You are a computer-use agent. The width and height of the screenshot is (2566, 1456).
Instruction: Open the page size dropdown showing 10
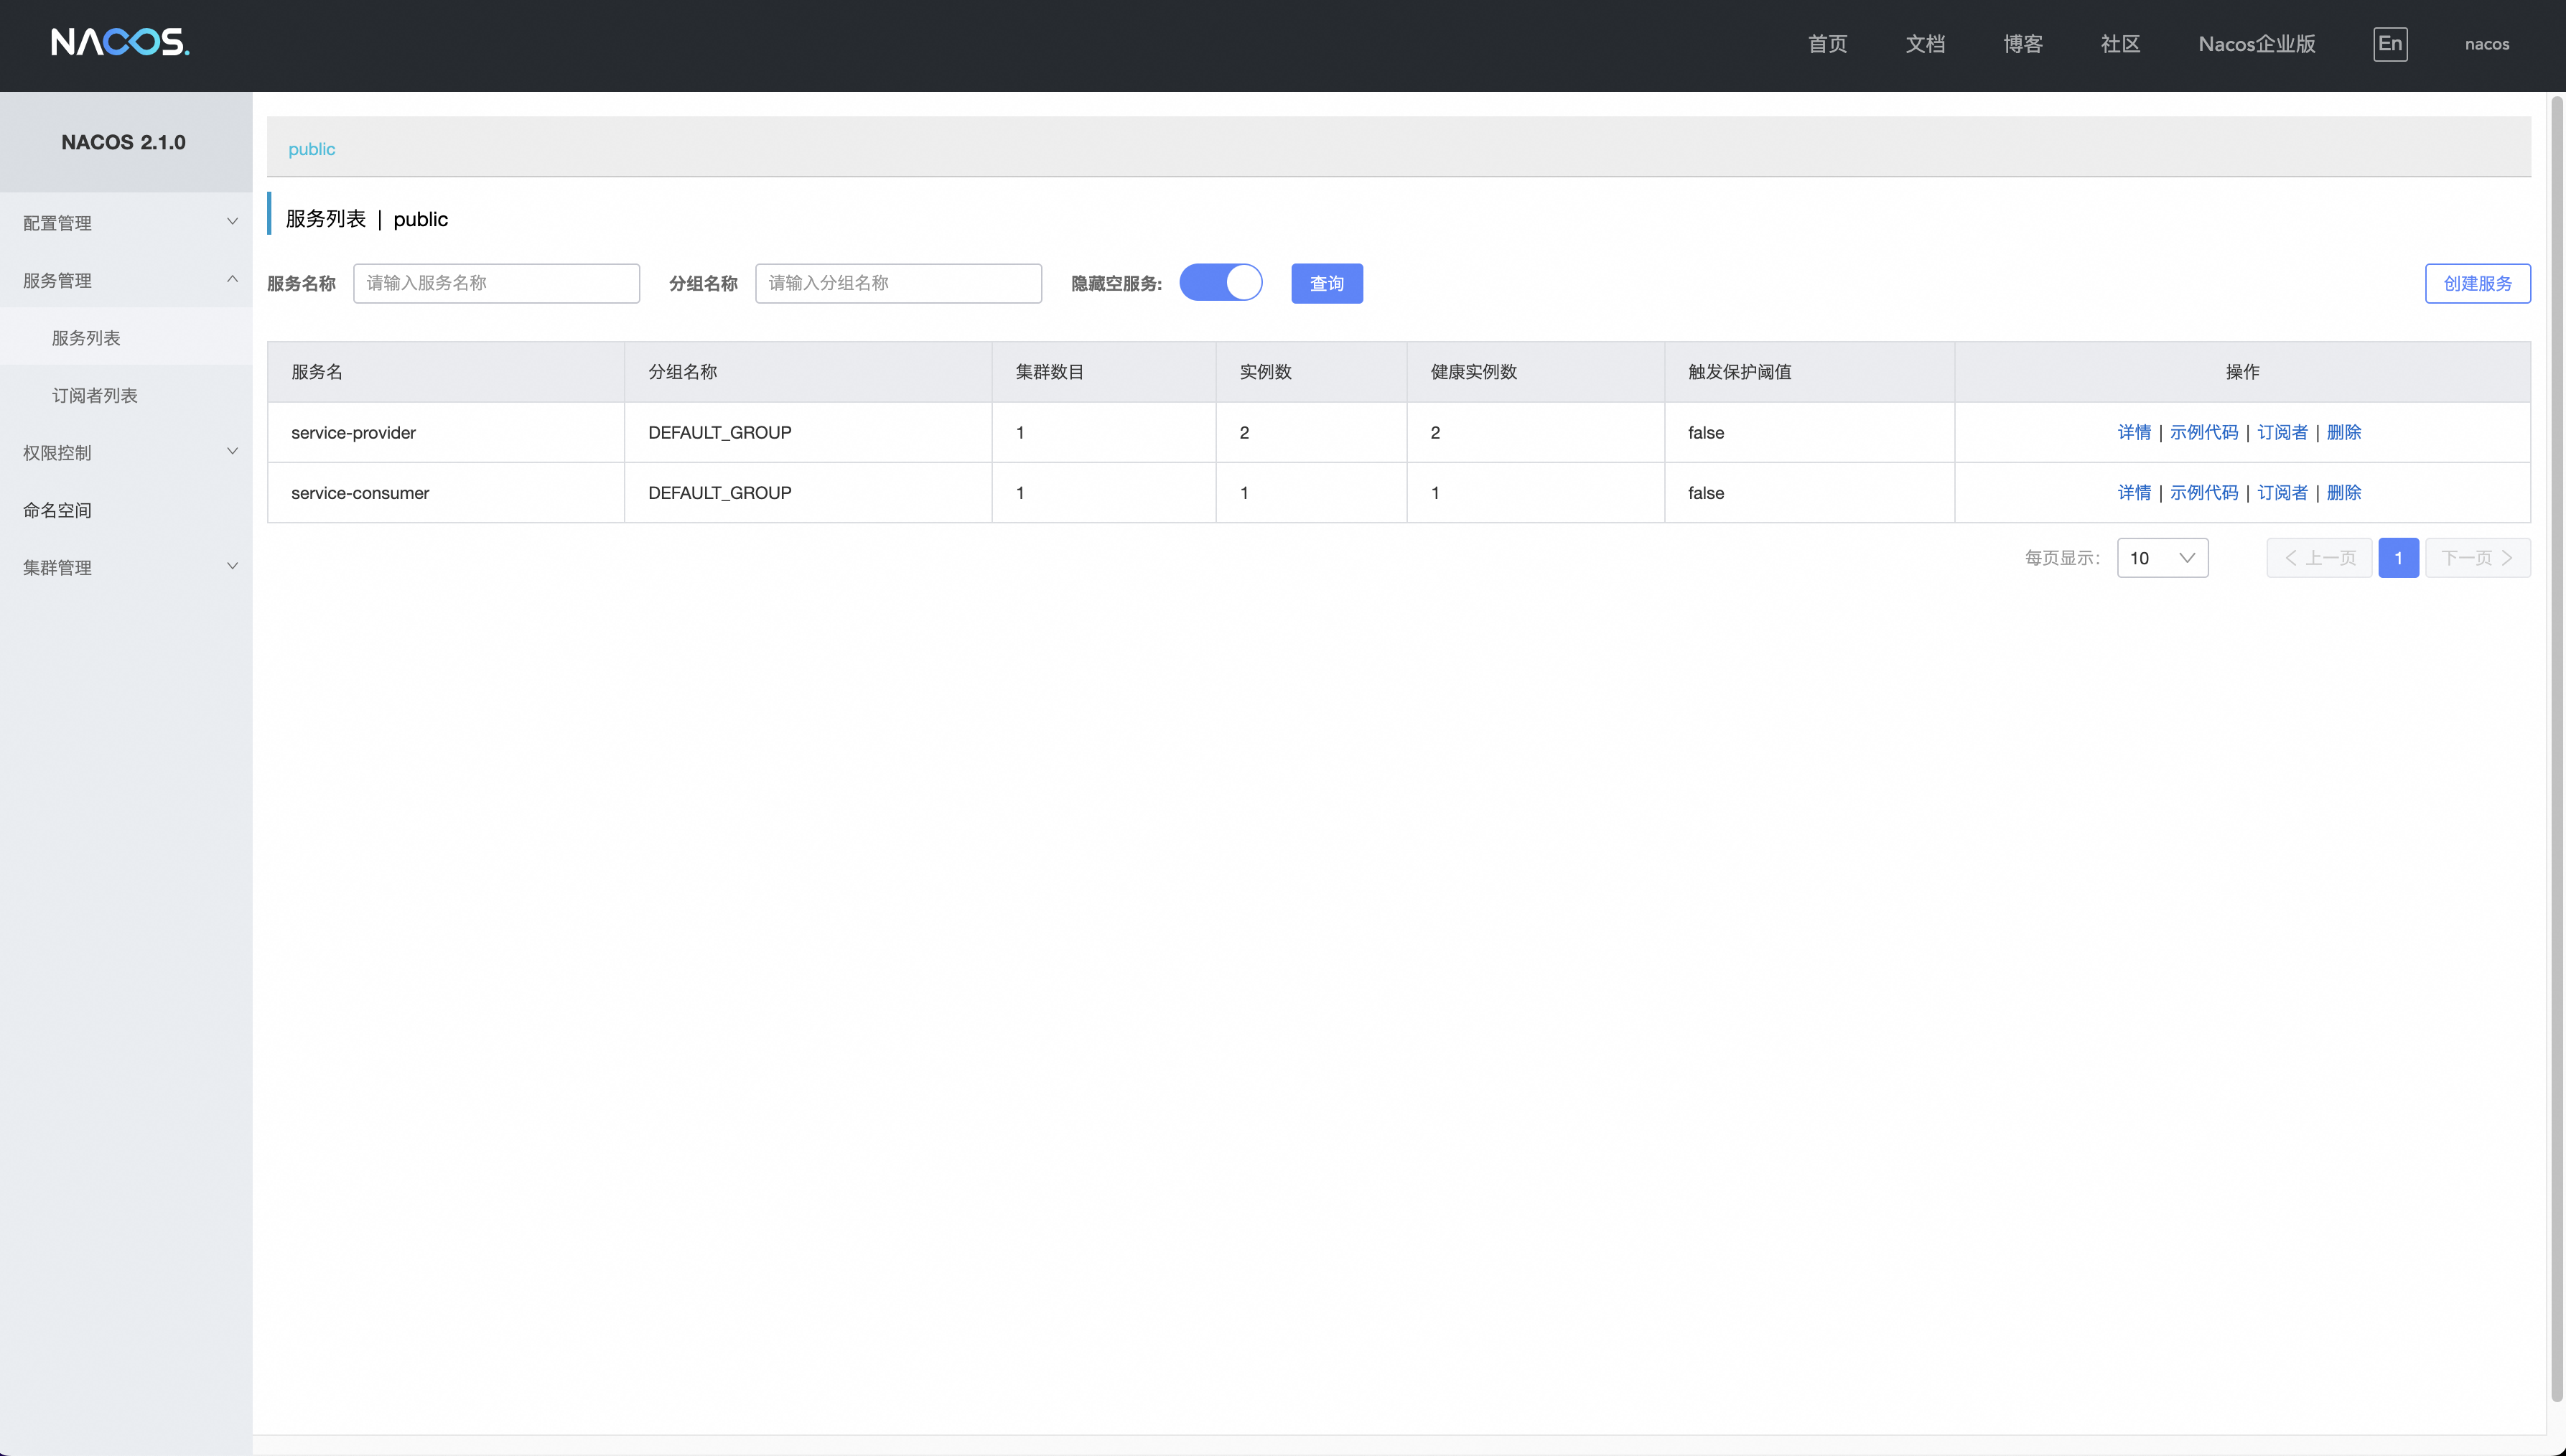pyautogui.click(x=2161, y=558)
